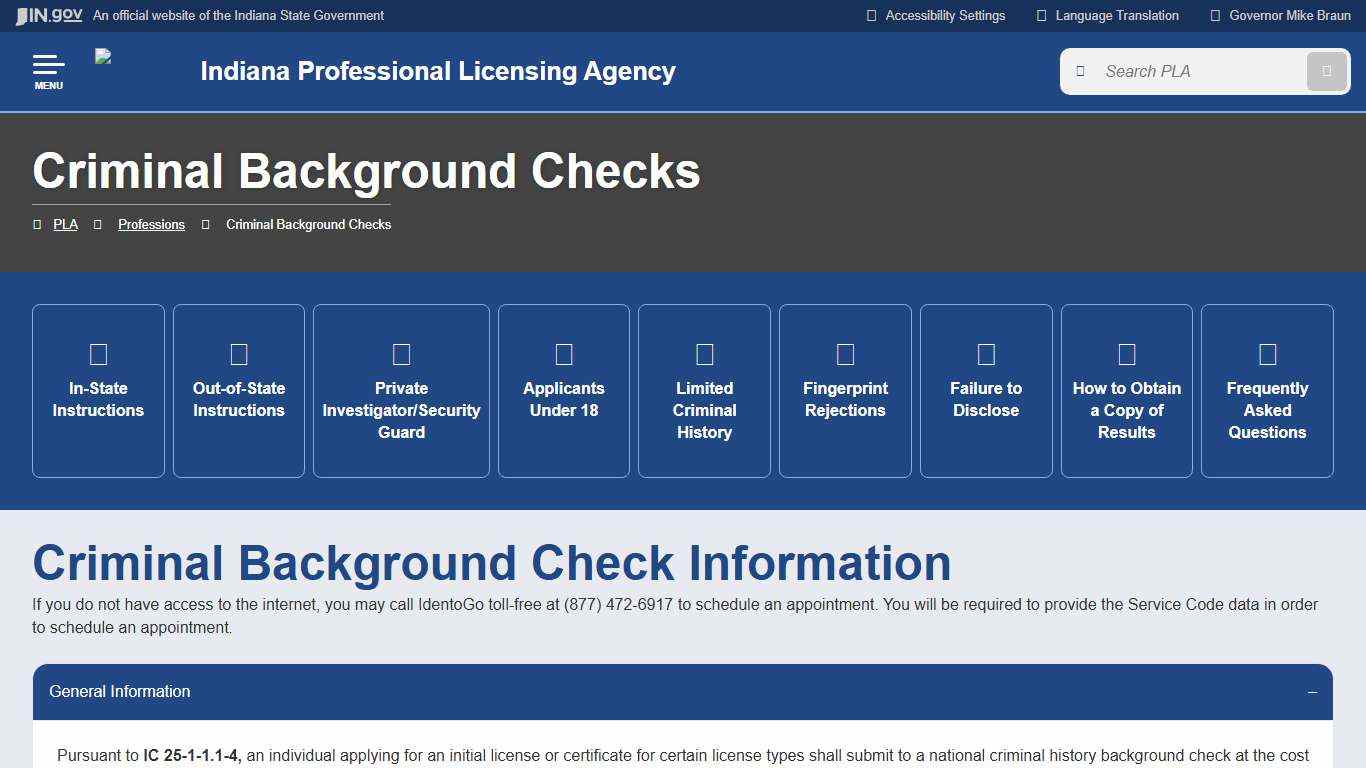Open How to Obtain a Copy of Results
1366x768 pixels.
(x=1126, y=390)
